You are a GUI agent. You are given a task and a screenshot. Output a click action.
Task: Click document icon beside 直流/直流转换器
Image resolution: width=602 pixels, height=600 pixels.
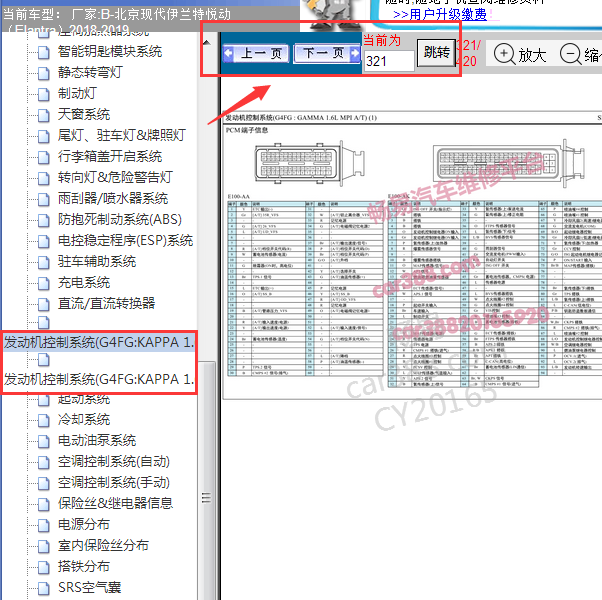coord(44,305)
